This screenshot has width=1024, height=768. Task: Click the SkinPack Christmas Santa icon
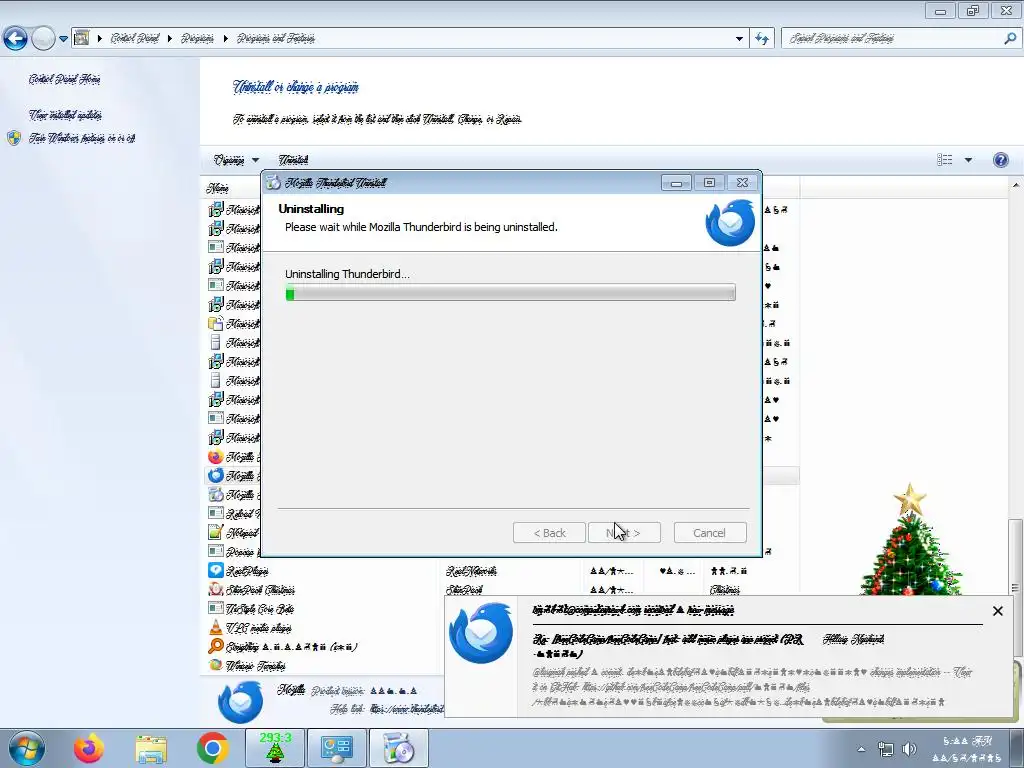(216, 589)
